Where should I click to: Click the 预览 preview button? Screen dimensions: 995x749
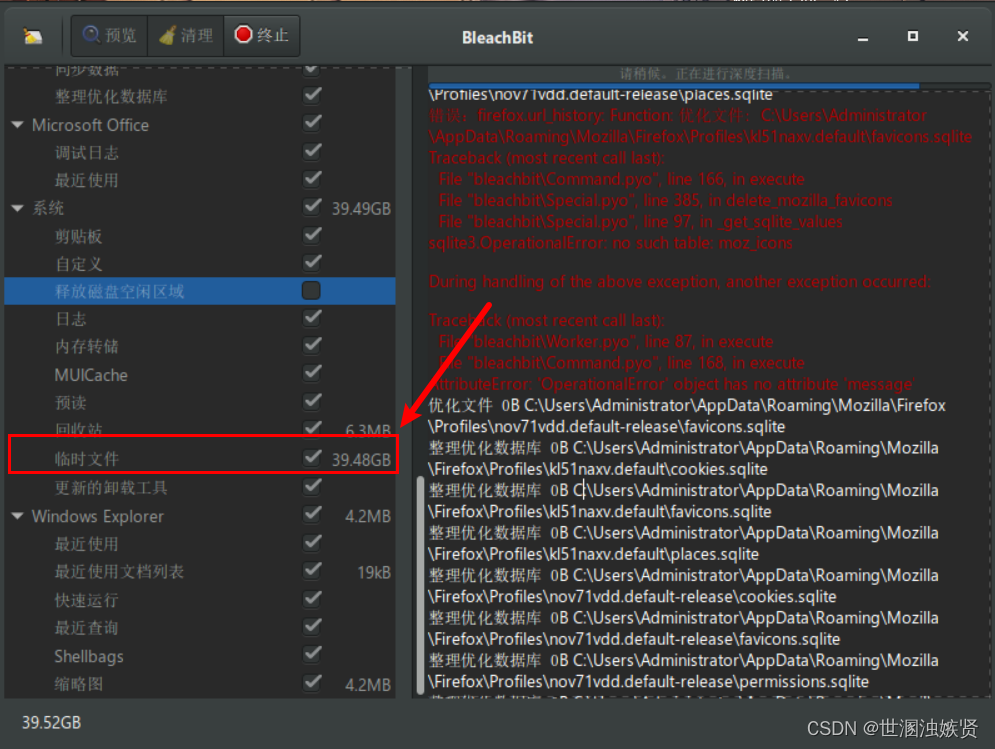point(109,36)
